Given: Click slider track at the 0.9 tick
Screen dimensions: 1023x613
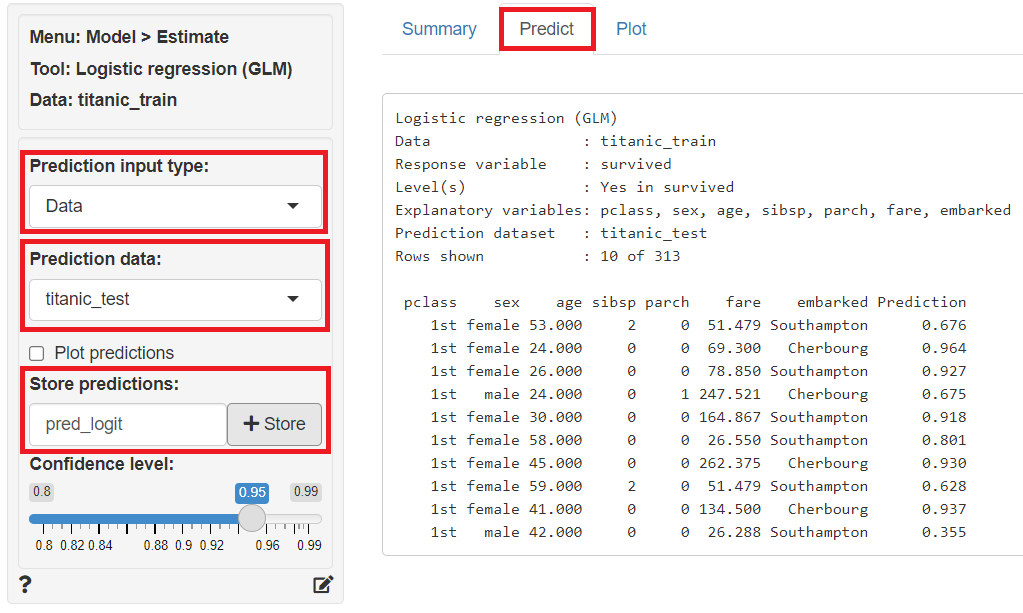Looking at the screenshot, I should point(184,519).
